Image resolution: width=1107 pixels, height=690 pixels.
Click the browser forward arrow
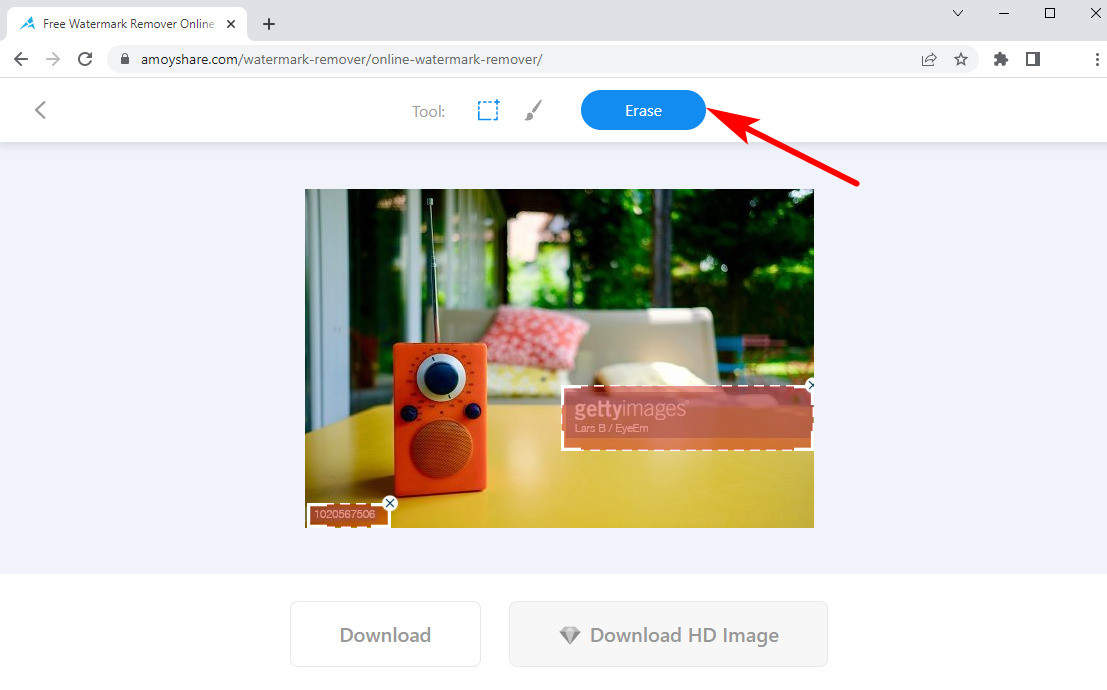pos(53,59)
